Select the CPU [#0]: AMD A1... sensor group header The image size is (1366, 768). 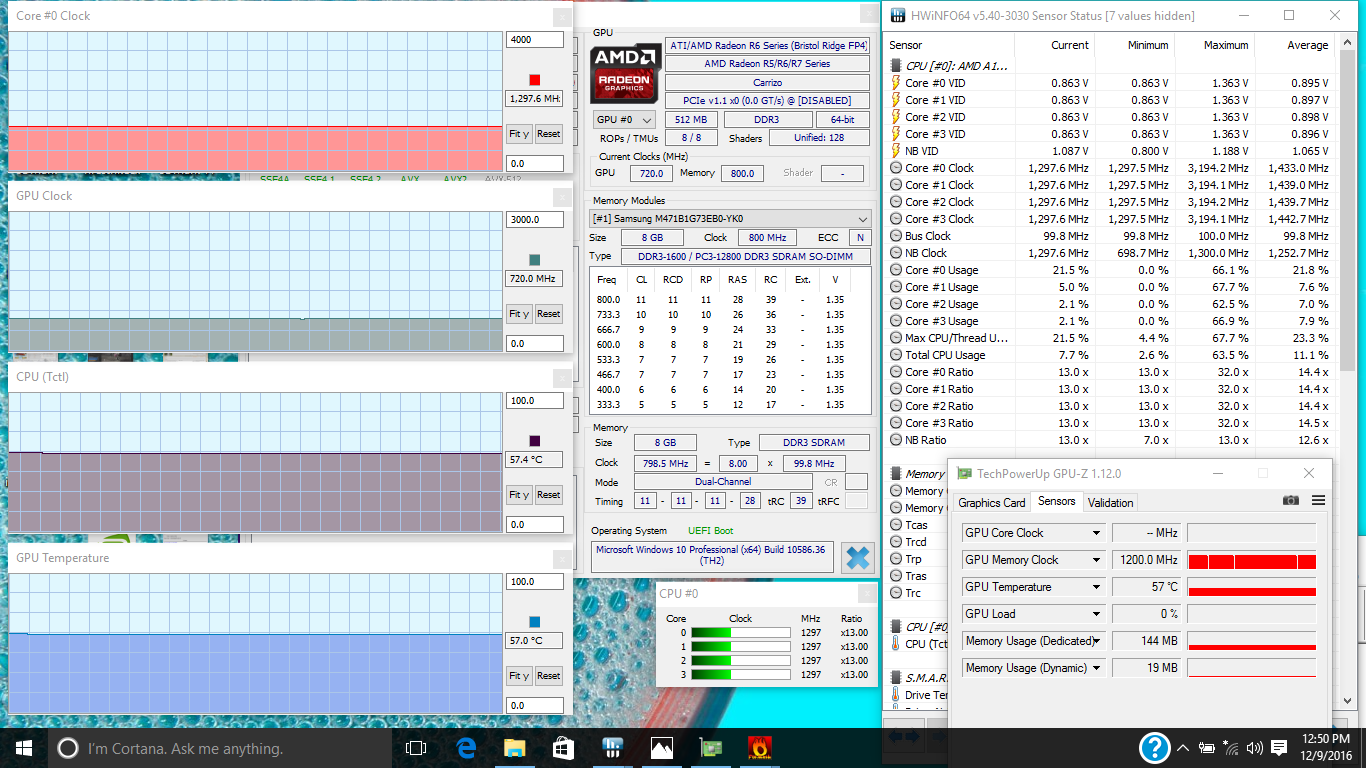(x=956, y=66)
